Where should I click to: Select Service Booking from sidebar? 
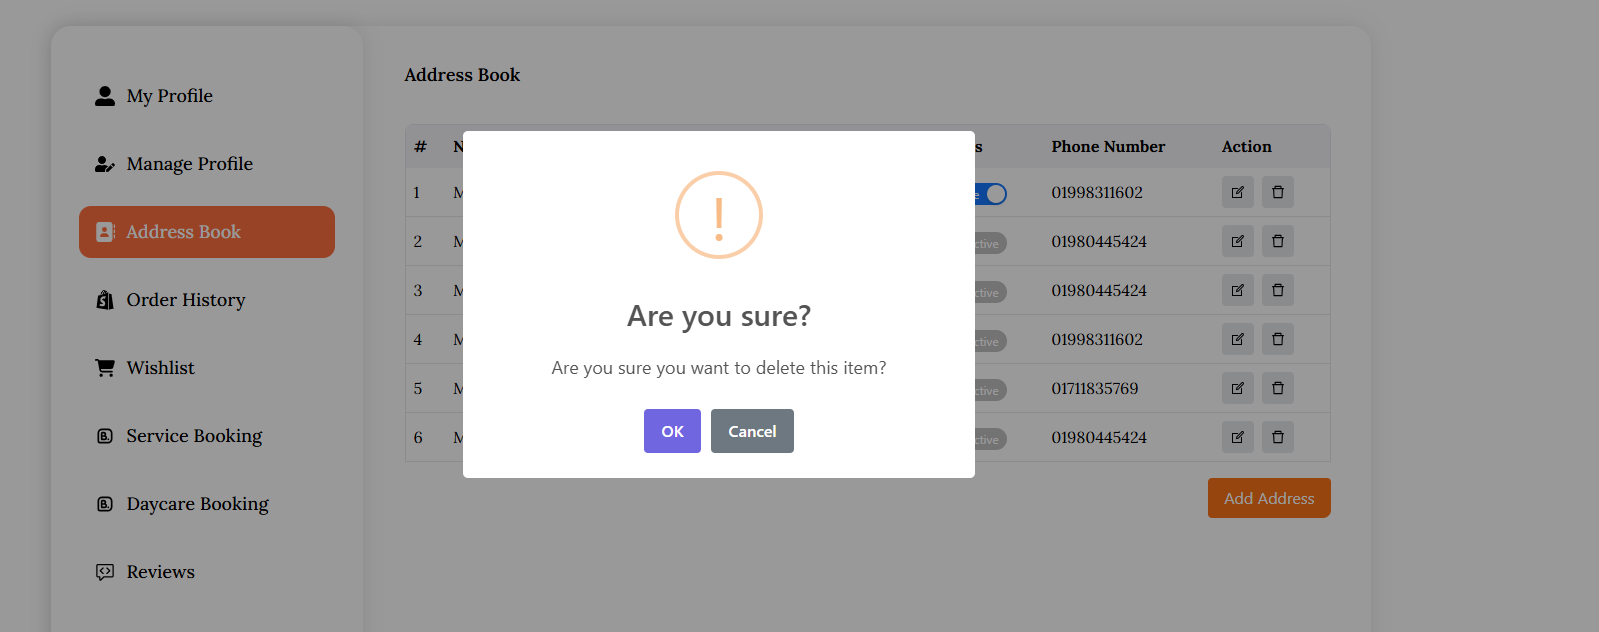[194, 436]
